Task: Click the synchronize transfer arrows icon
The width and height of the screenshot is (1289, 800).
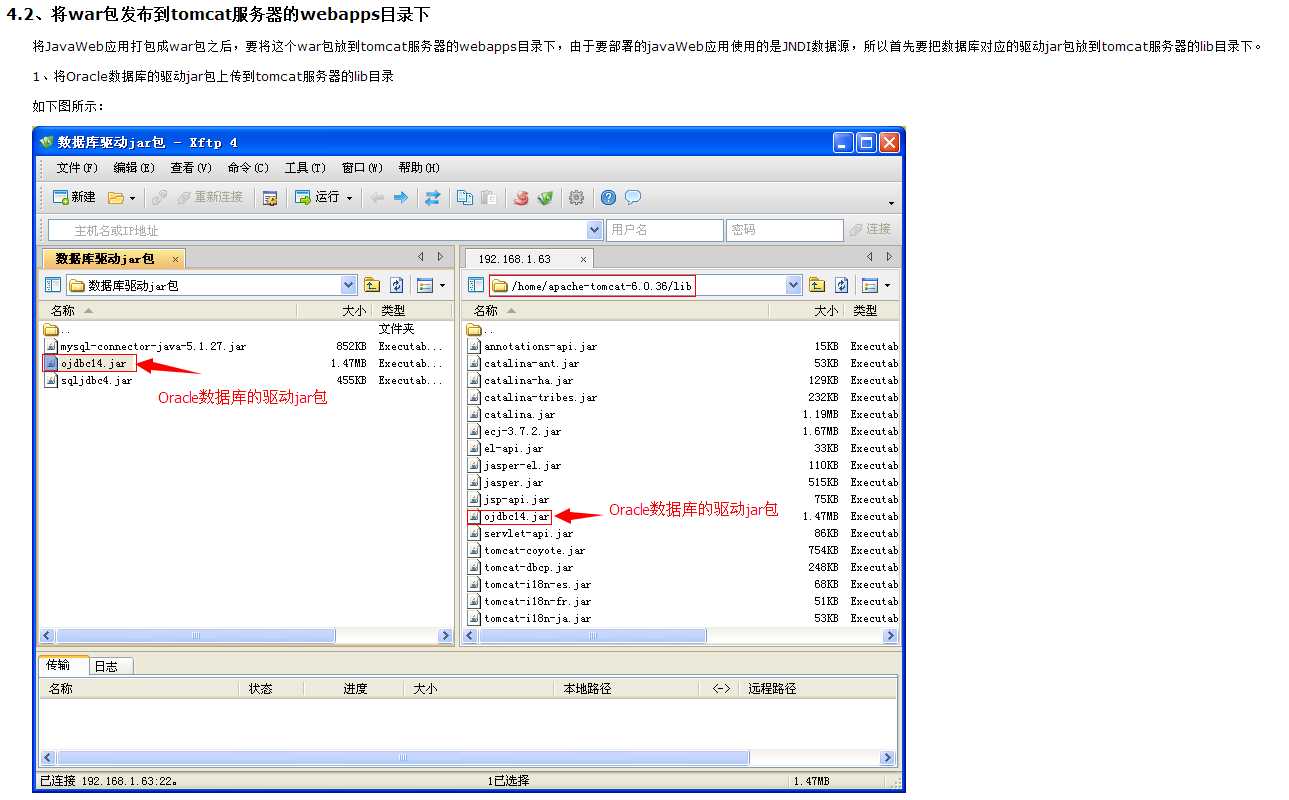Action: click(x=432, y=198)
